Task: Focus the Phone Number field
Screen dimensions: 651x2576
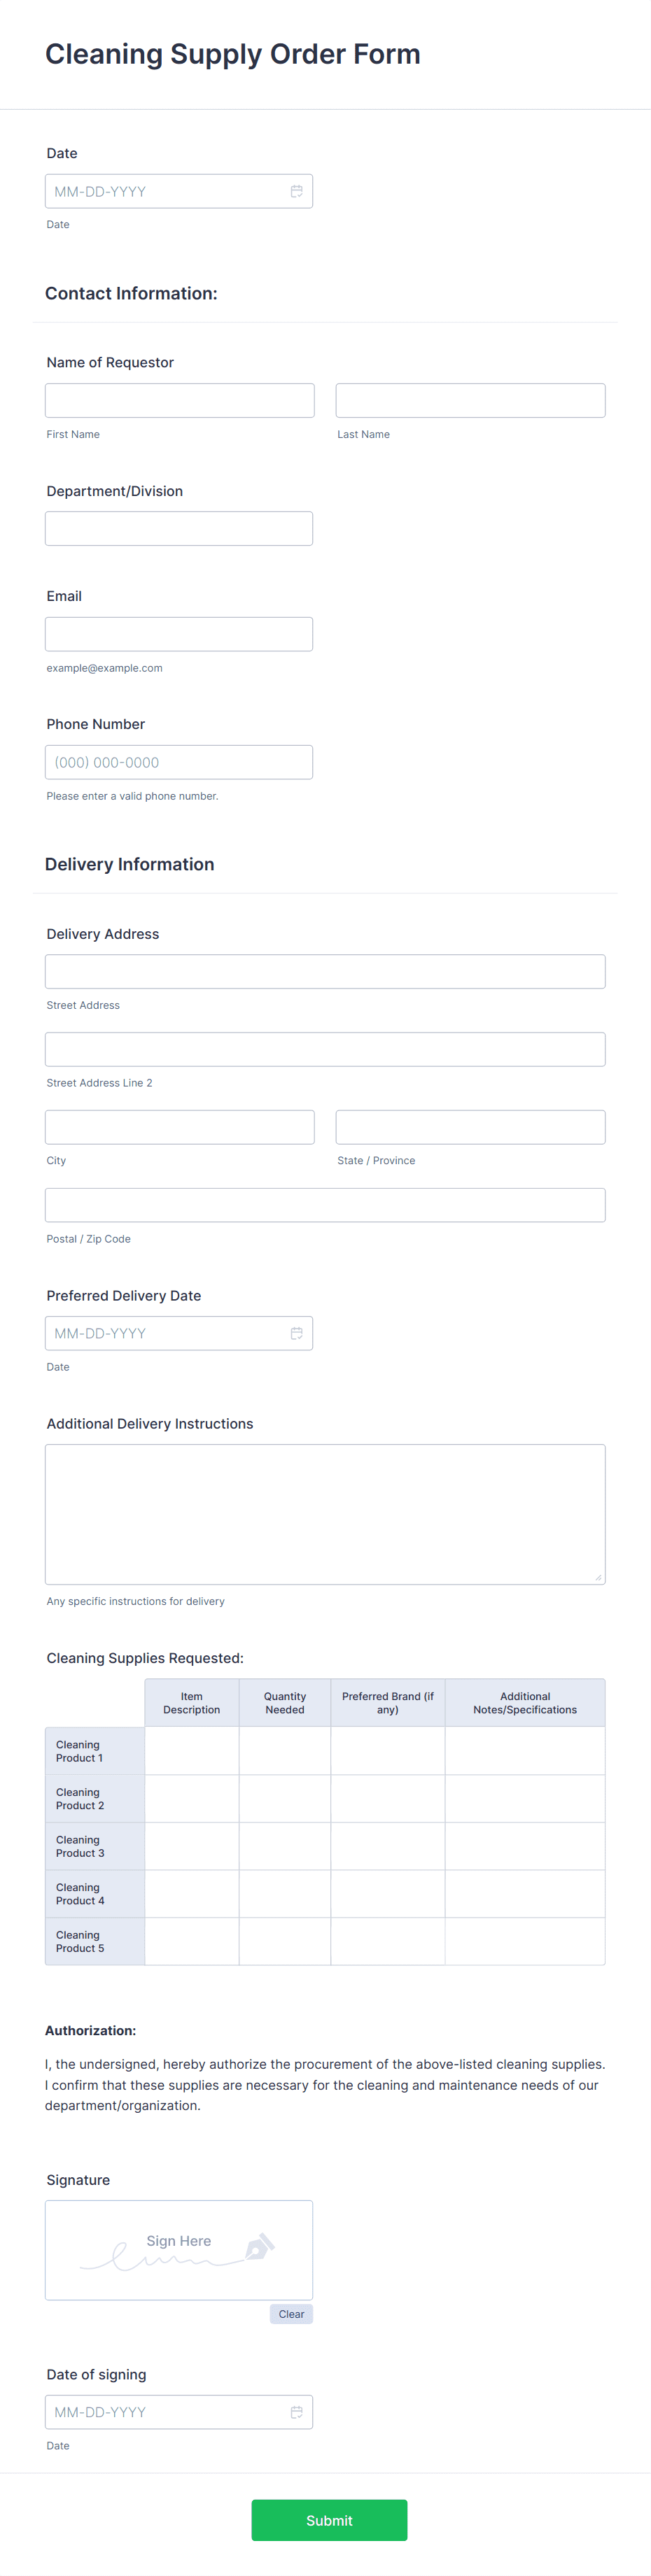Action: [x=179, y=761]
